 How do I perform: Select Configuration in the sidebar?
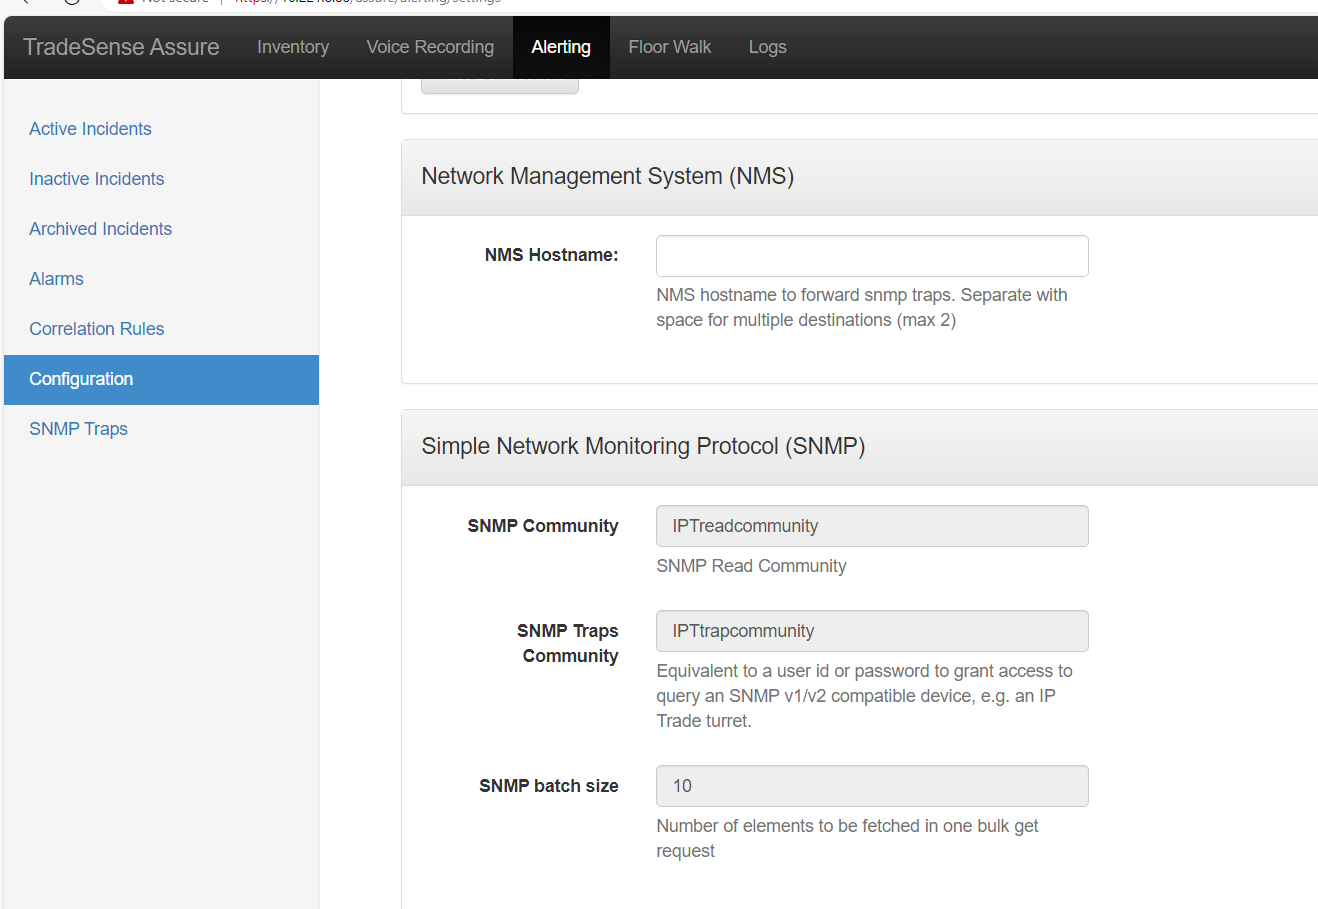161,380
